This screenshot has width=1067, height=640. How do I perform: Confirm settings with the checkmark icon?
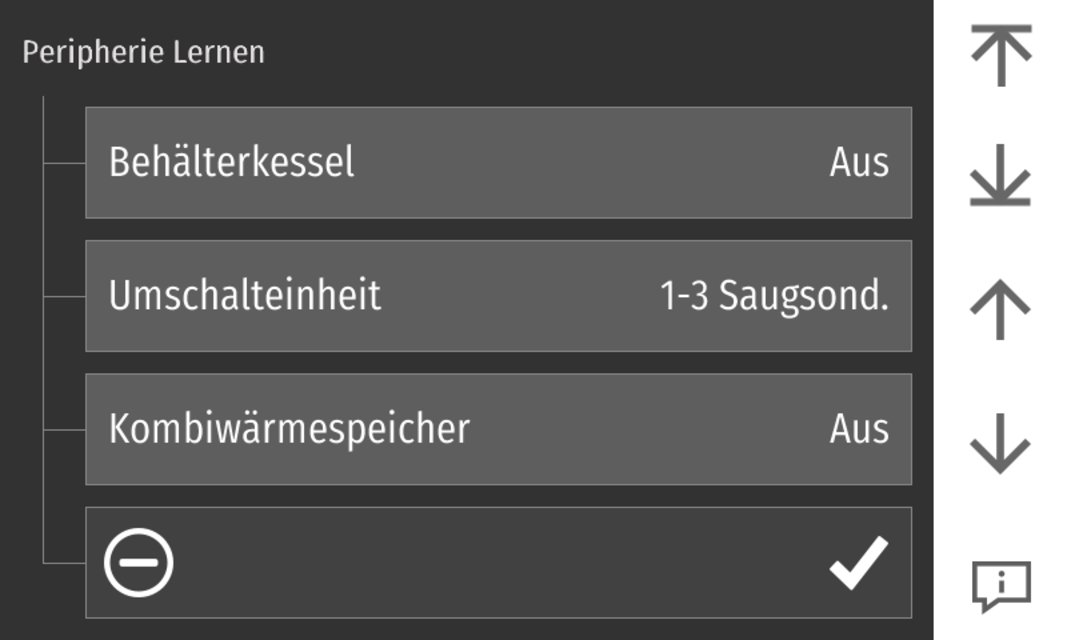click(x=858, y=562)
